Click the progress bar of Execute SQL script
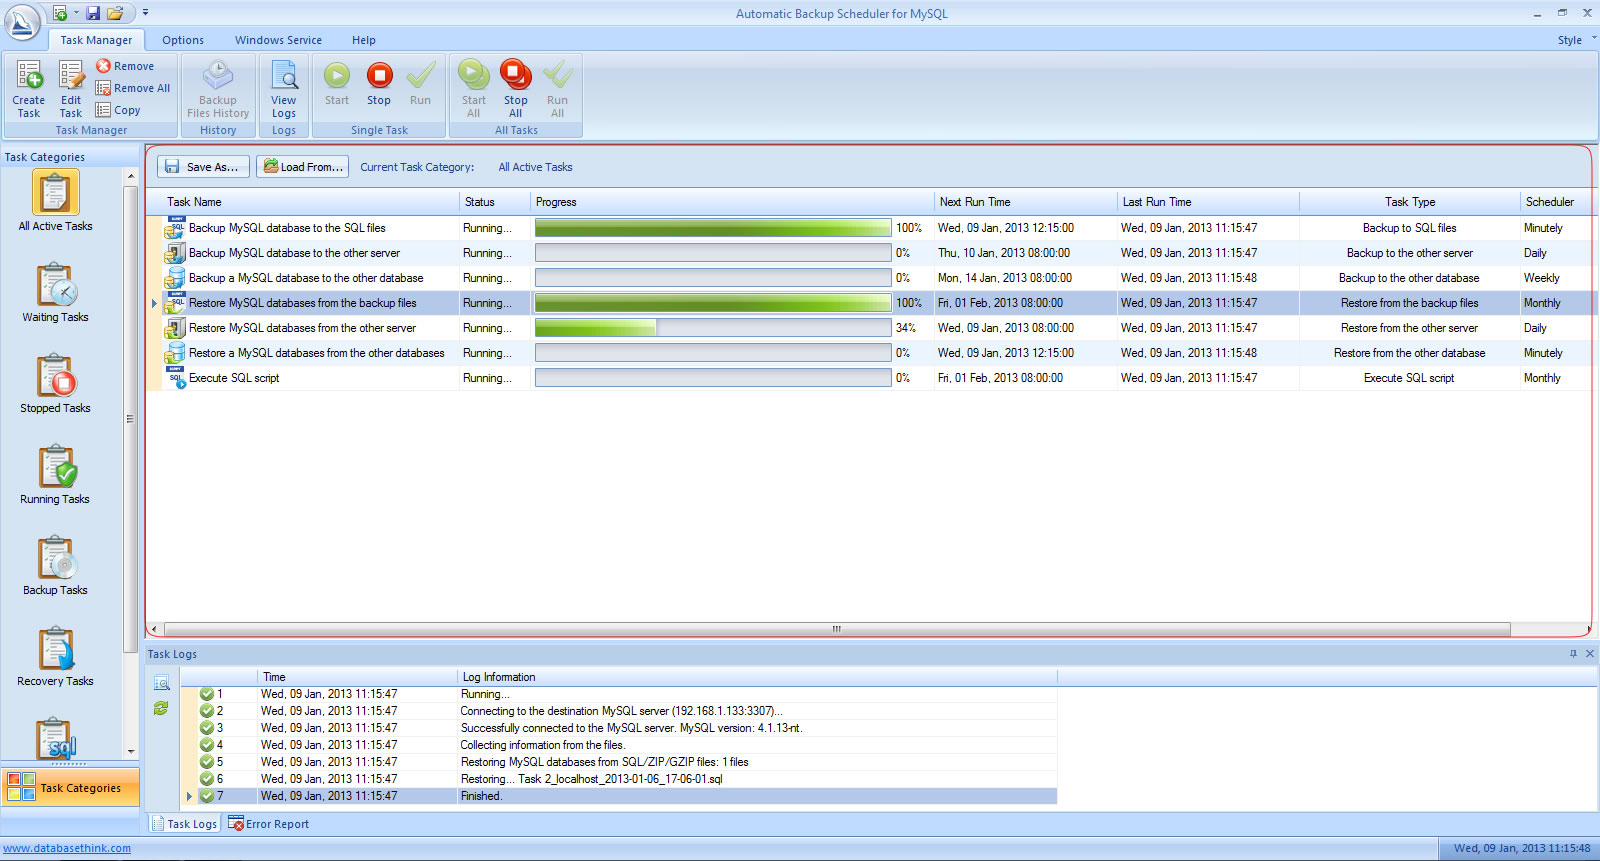 713,378
